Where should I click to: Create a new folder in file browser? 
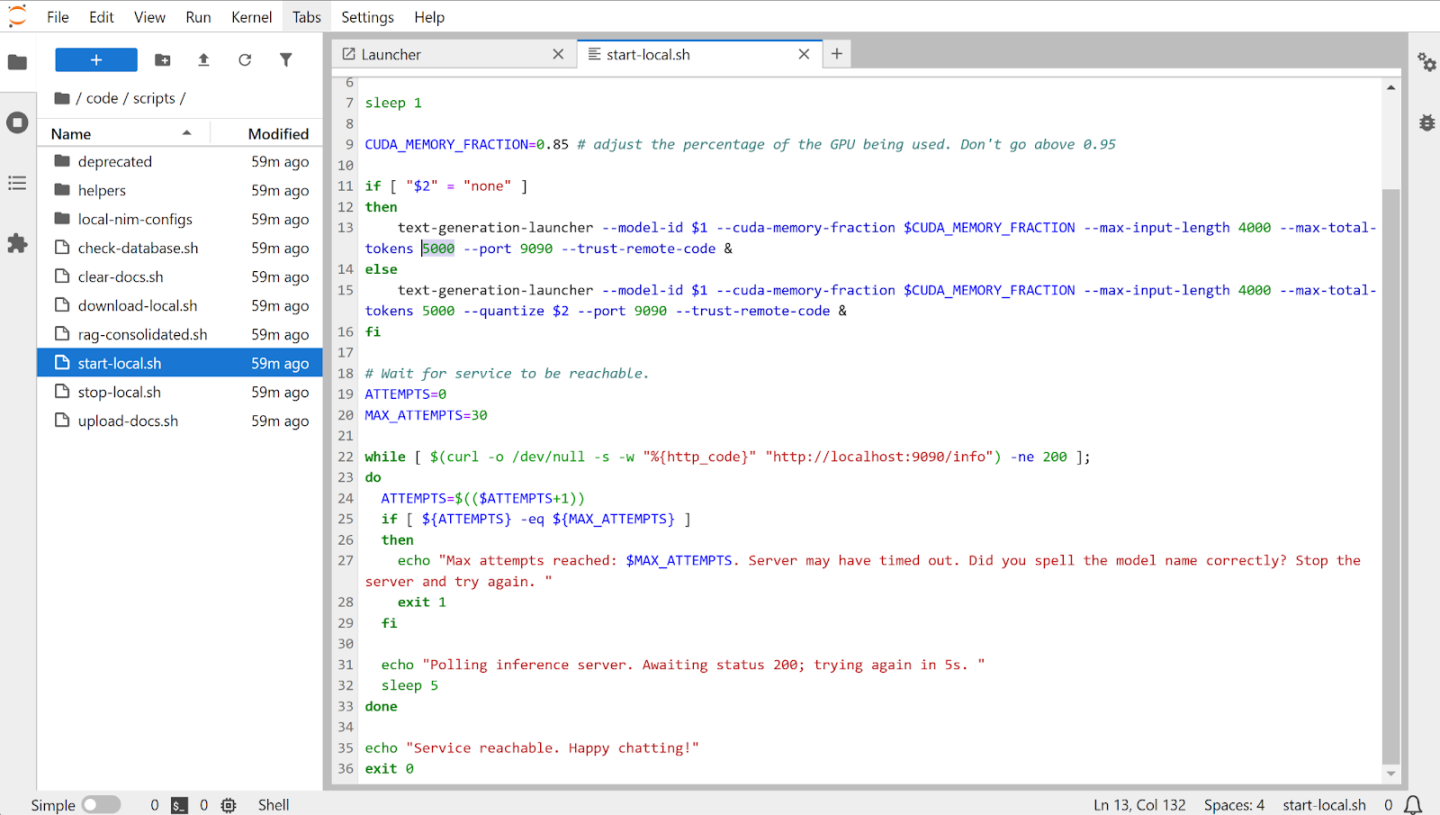pyautogui.click(x=162, y=60)
